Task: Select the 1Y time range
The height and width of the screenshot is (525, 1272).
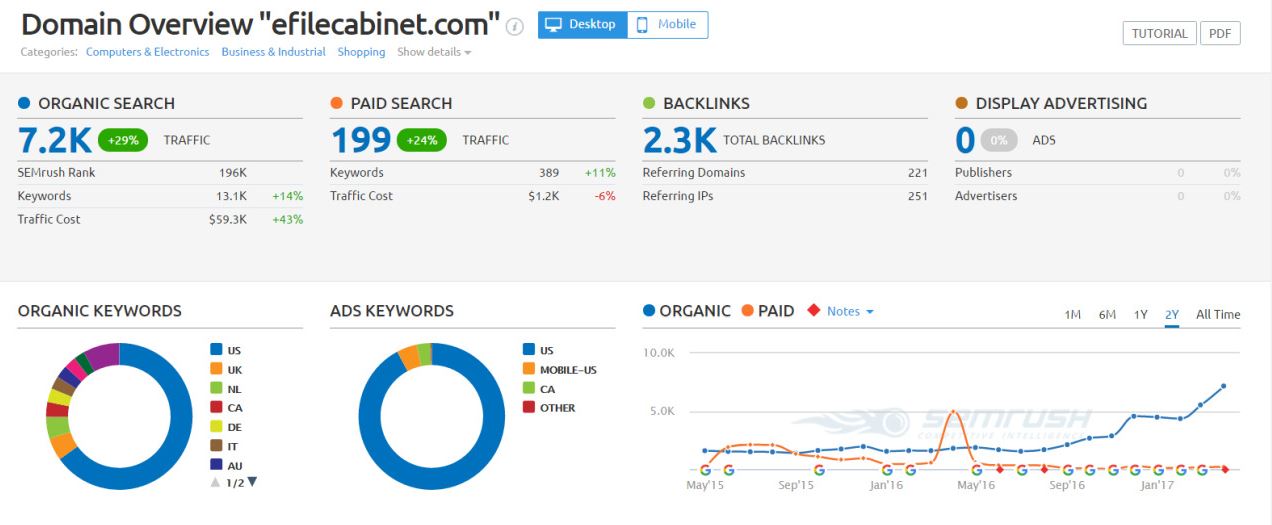Action: point(1140,314)
